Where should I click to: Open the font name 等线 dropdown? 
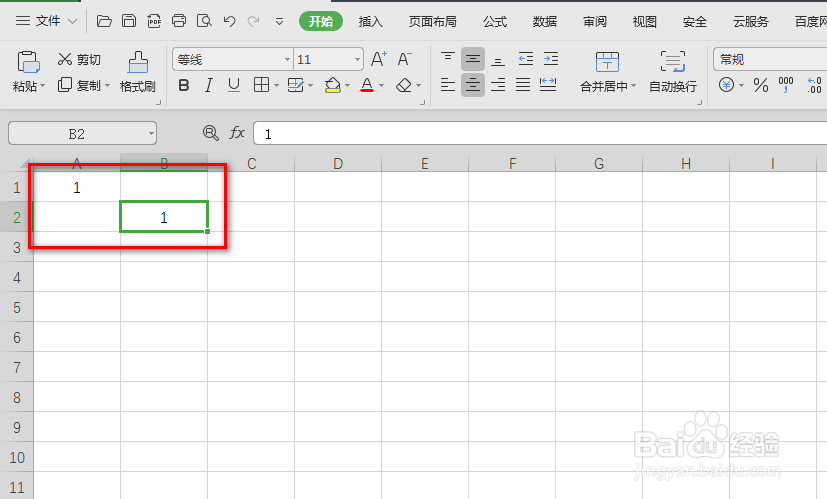tap(287, 60)
